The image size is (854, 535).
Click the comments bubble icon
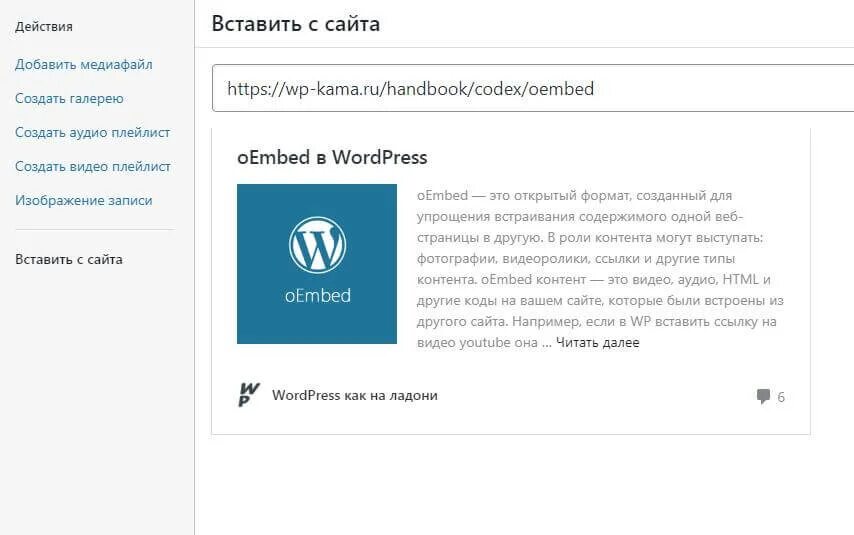tap(763, 396)
